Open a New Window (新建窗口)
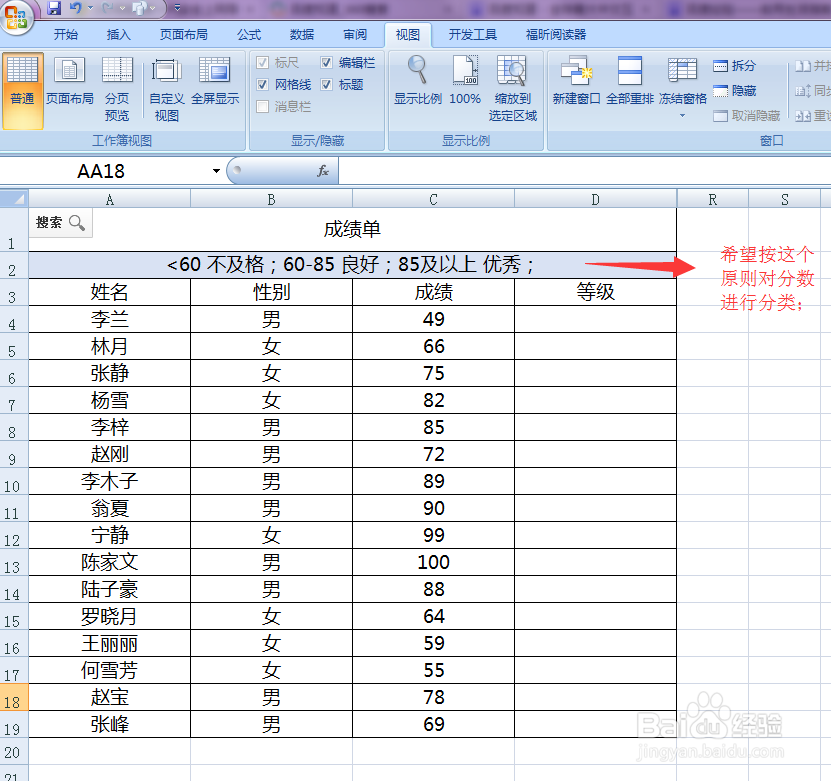 point(576,79)
